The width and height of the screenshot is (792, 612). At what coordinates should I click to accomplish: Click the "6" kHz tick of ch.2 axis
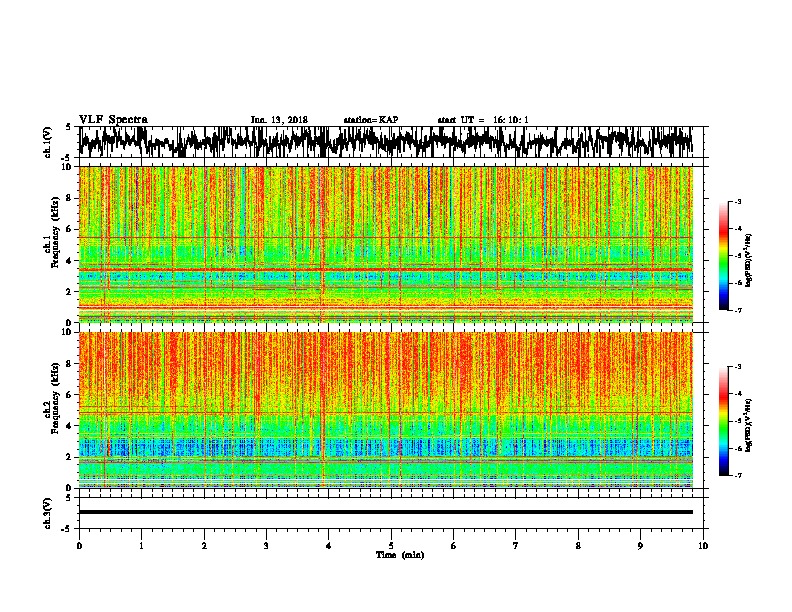tap(70, 395)
